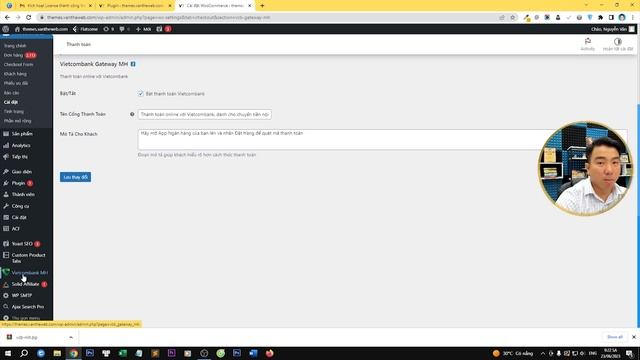The image size is (640, 360).
Task: Open 'Báo cáo' reports submenu item
Action: [11, 93]
